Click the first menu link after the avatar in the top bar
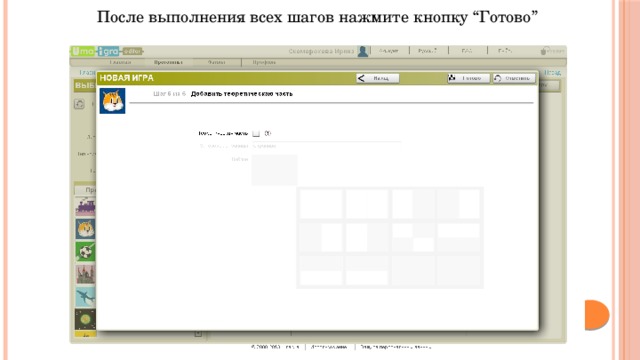 click(x=388, y=51)
